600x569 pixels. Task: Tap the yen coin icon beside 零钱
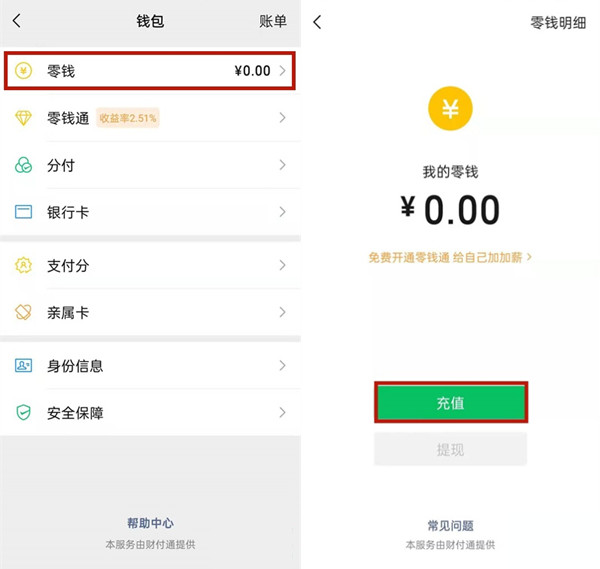point(24,71)
